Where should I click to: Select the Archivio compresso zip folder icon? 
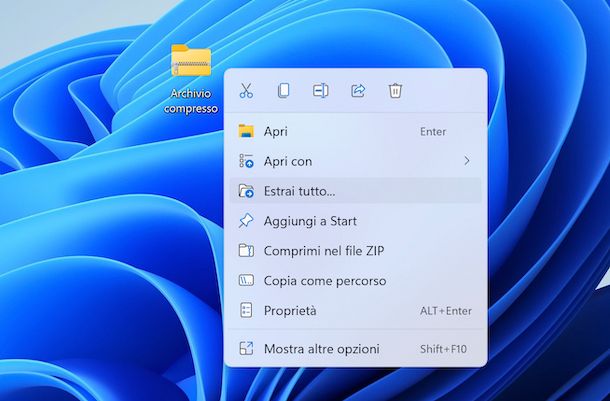191,60
